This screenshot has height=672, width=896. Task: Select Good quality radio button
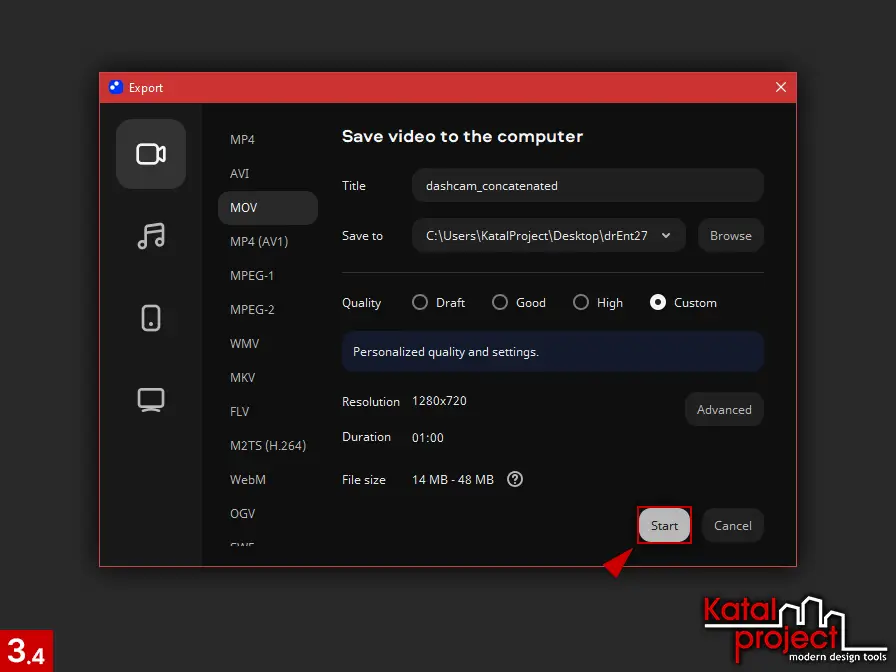(x=500, y=302)
